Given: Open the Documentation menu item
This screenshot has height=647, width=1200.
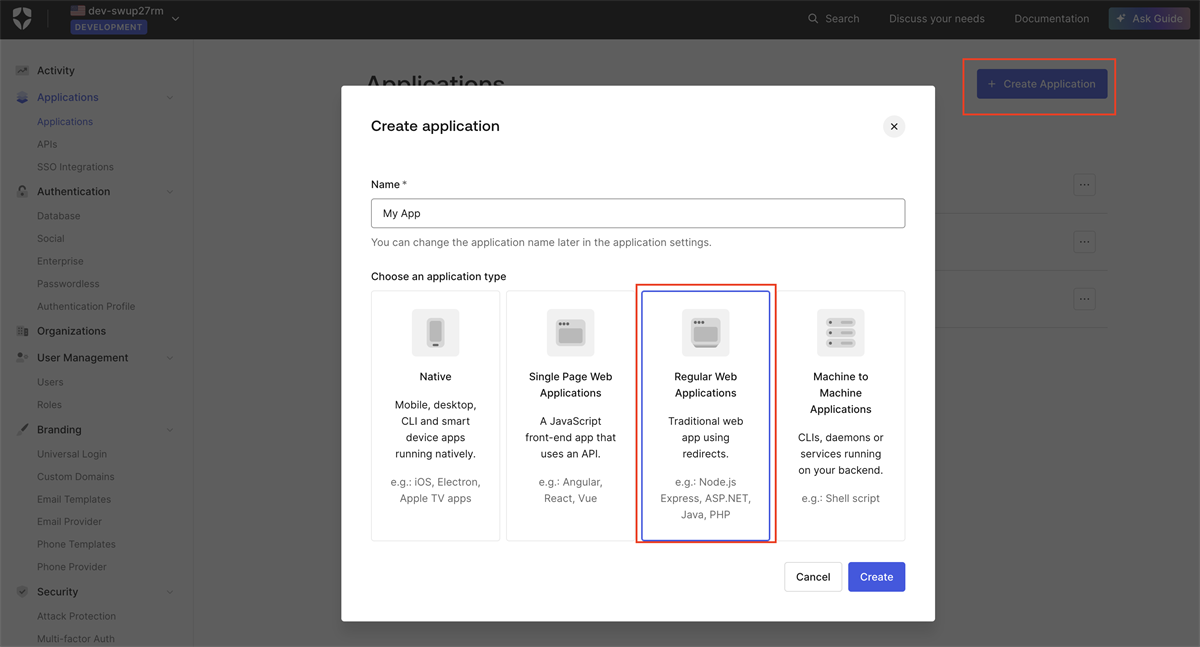Looking at the screenshot, I should tap(1051, 19).
